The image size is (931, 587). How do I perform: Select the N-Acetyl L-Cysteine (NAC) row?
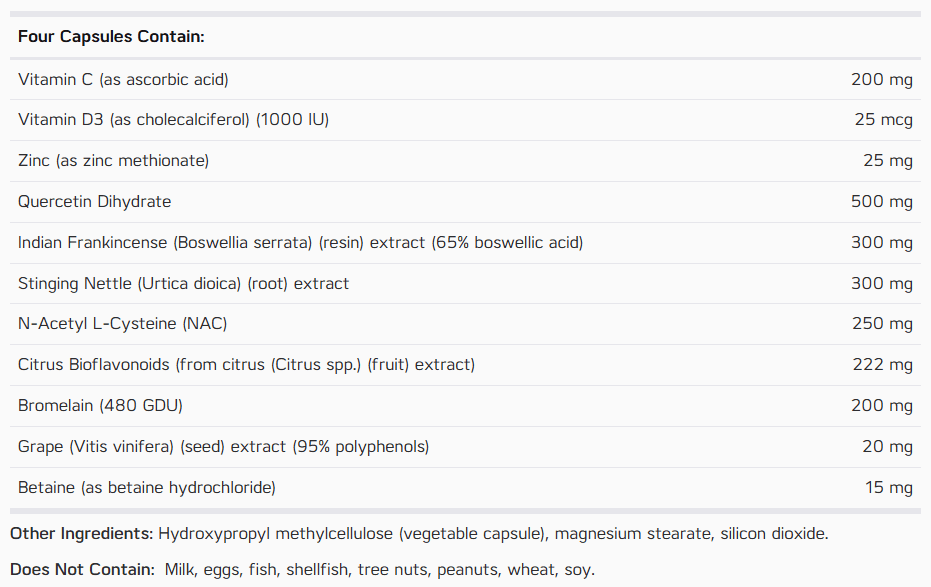(x=466, y=324)
